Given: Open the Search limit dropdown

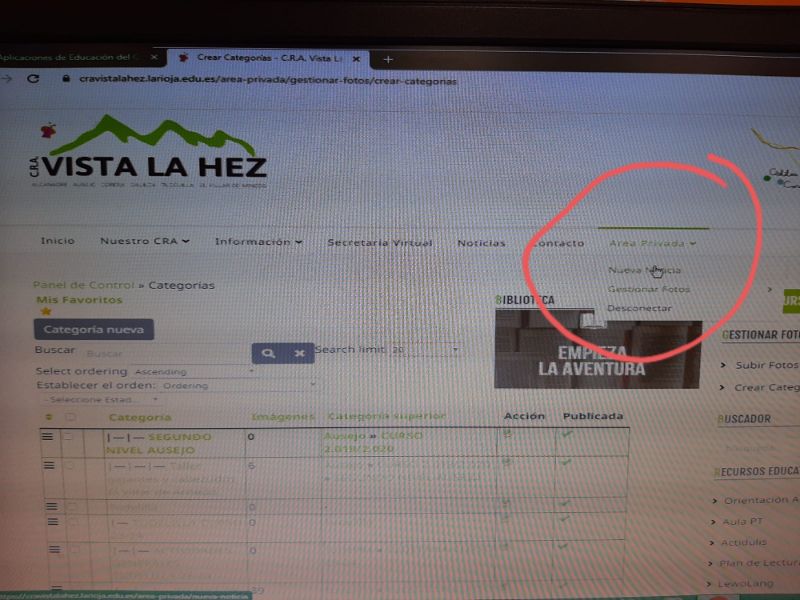Looking at the screenshot, I should click(425, 350).
